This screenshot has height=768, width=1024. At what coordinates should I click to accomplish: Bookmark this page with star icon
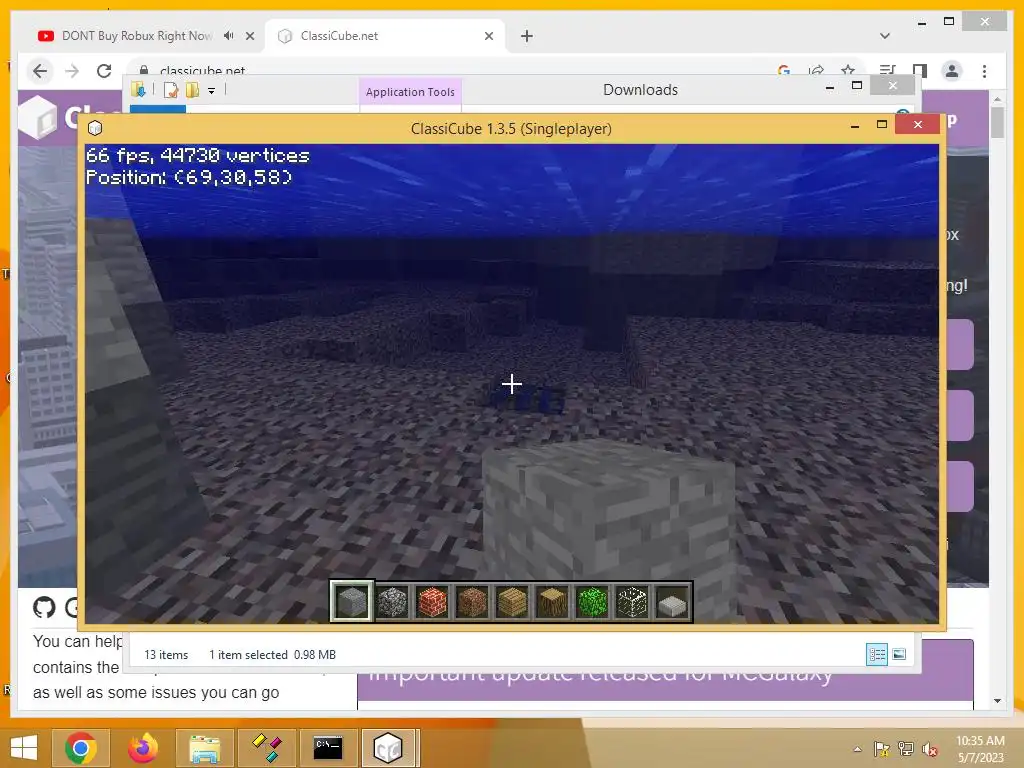click(848, 70)
